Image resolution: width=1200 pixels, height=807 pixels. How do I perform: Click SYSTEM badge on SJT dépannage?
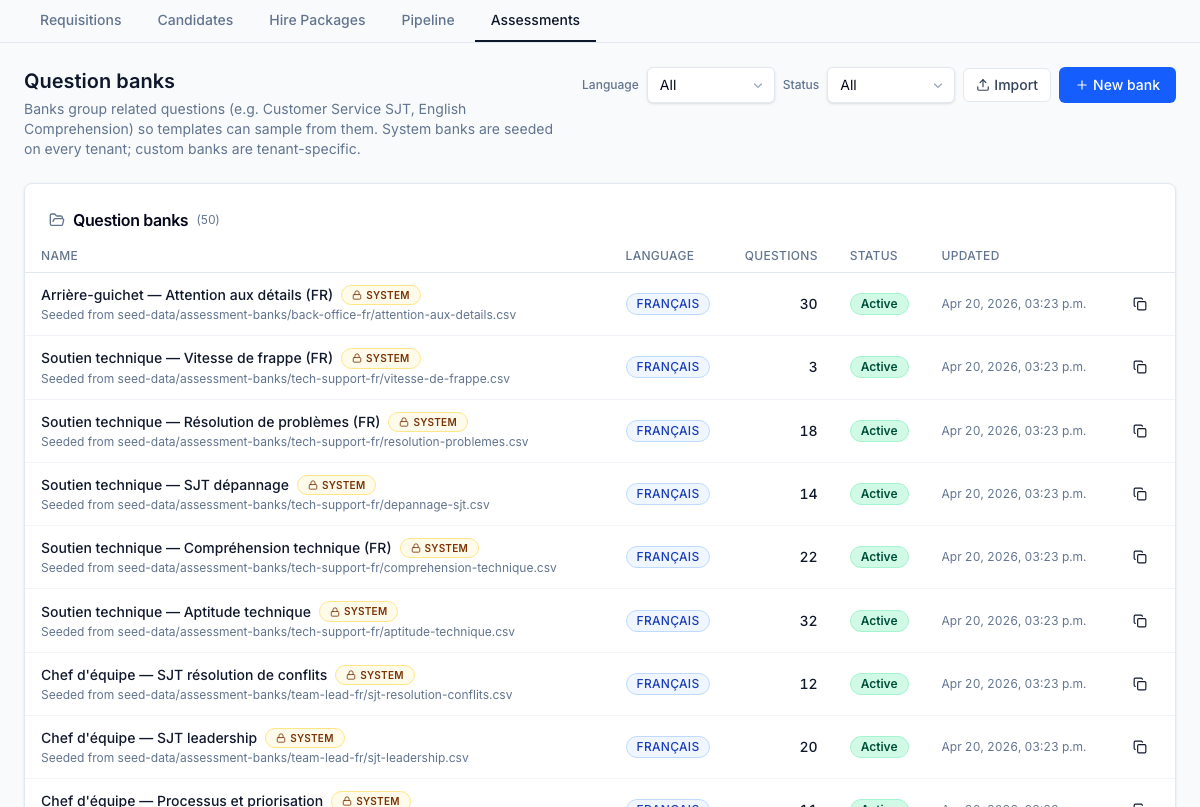[337, 485]
